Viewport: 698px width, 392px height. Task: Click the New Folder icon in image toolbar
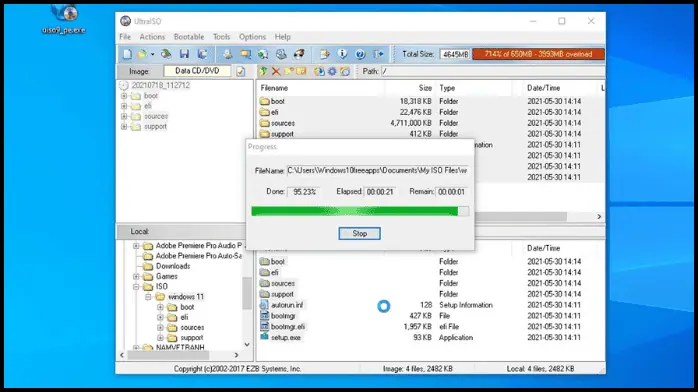289,71
